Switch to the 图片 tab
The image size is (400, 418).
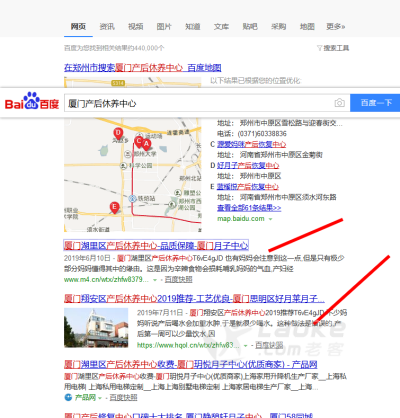click(164, 27)
